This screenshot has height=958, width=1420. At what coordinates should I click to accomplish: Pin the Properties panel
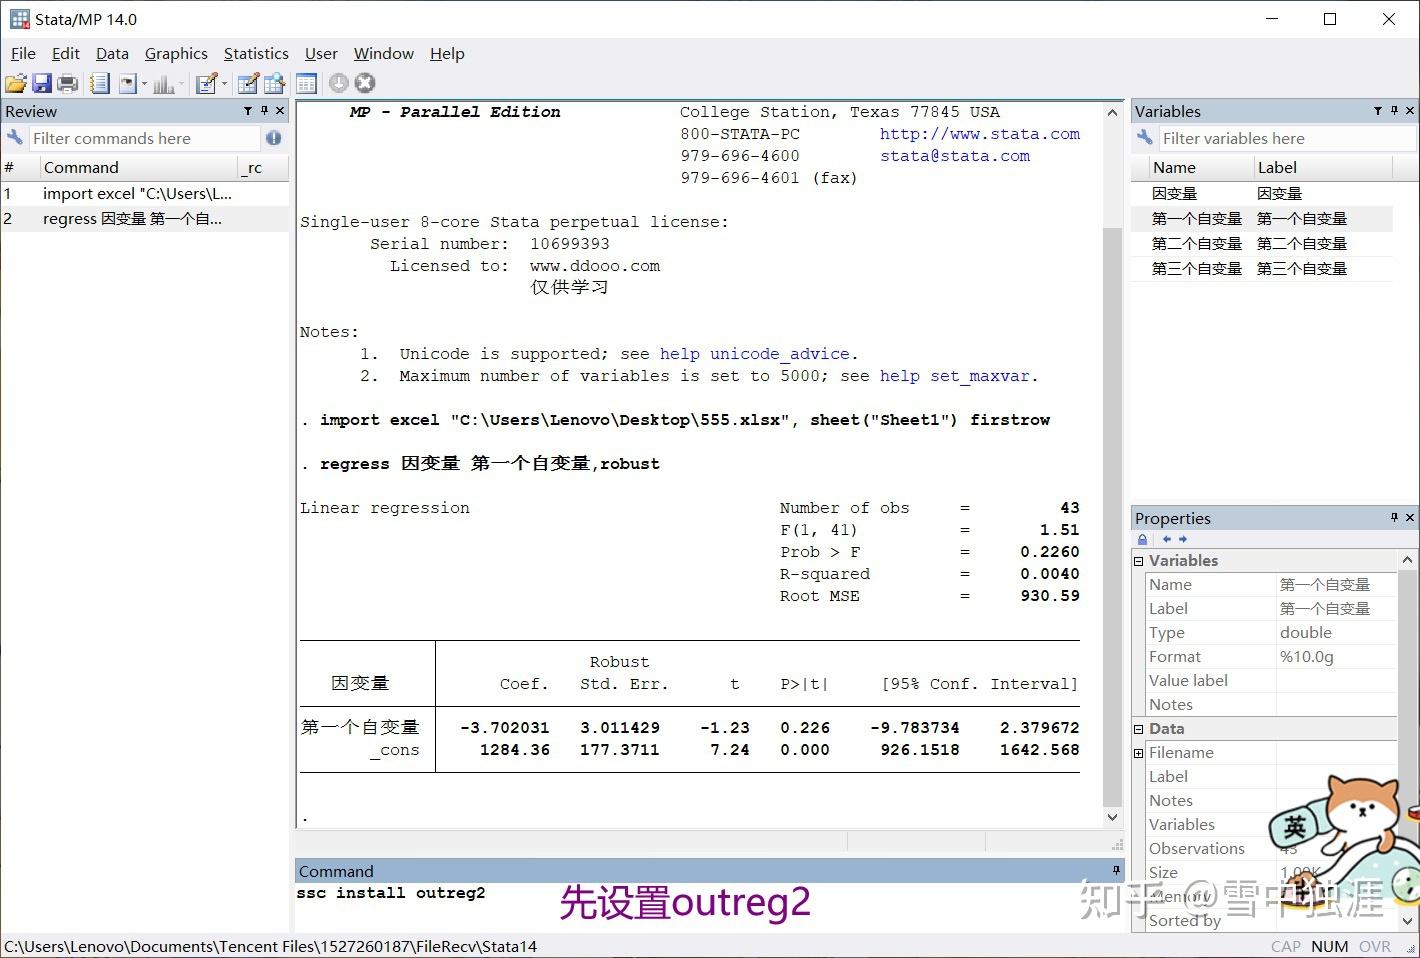point(1394,518)
